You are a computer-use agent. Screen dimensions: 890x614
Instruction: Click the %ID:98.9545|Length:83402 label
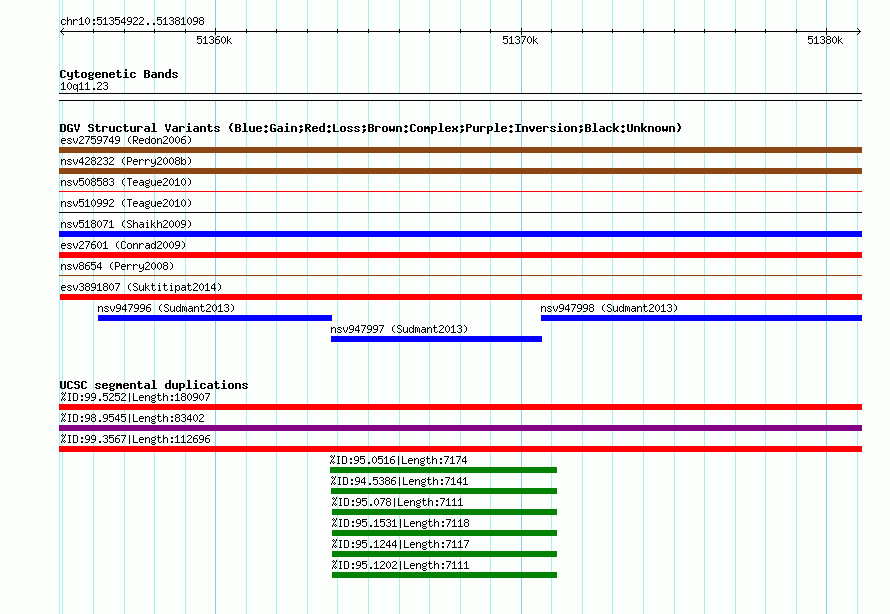pos(132,418)
